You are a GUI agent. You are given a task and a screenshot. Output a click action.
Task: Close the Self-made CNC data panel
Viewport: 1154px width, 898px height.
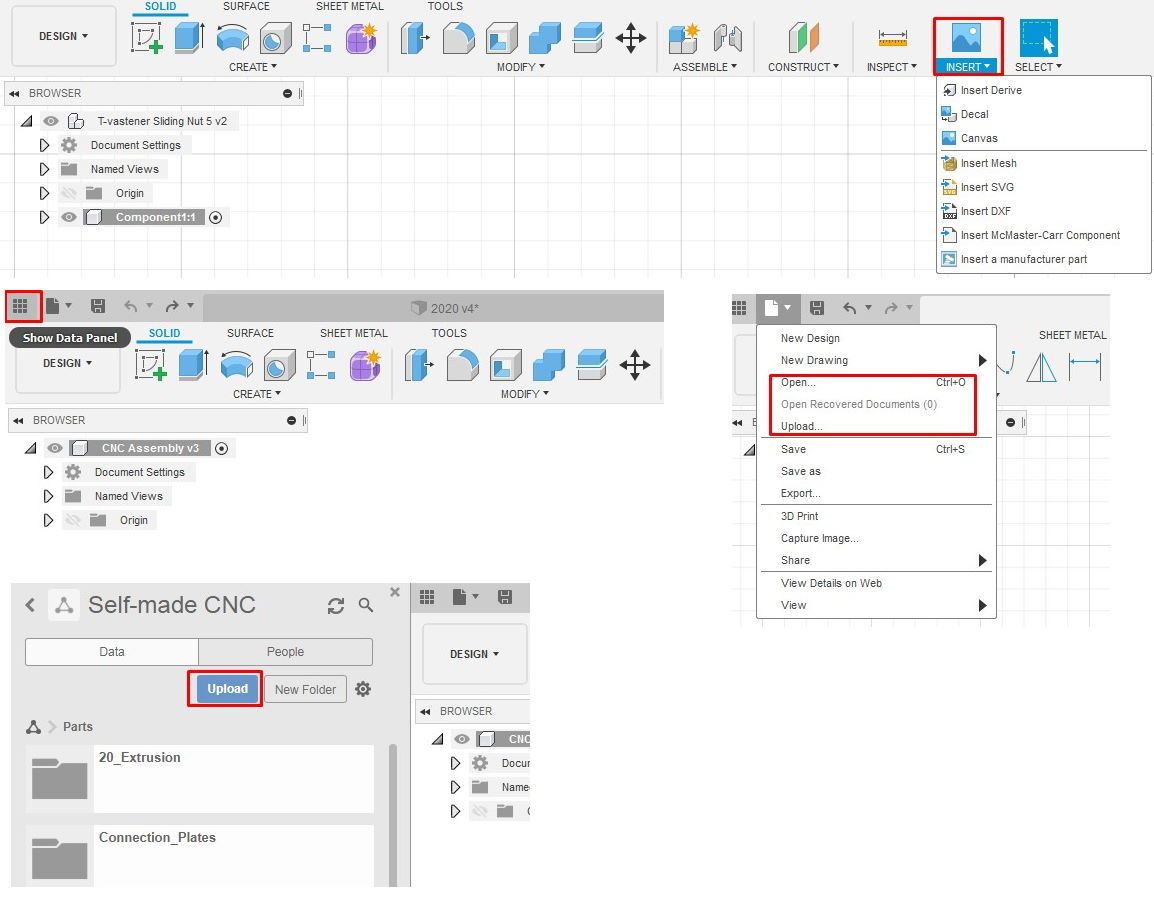point(395,592)
